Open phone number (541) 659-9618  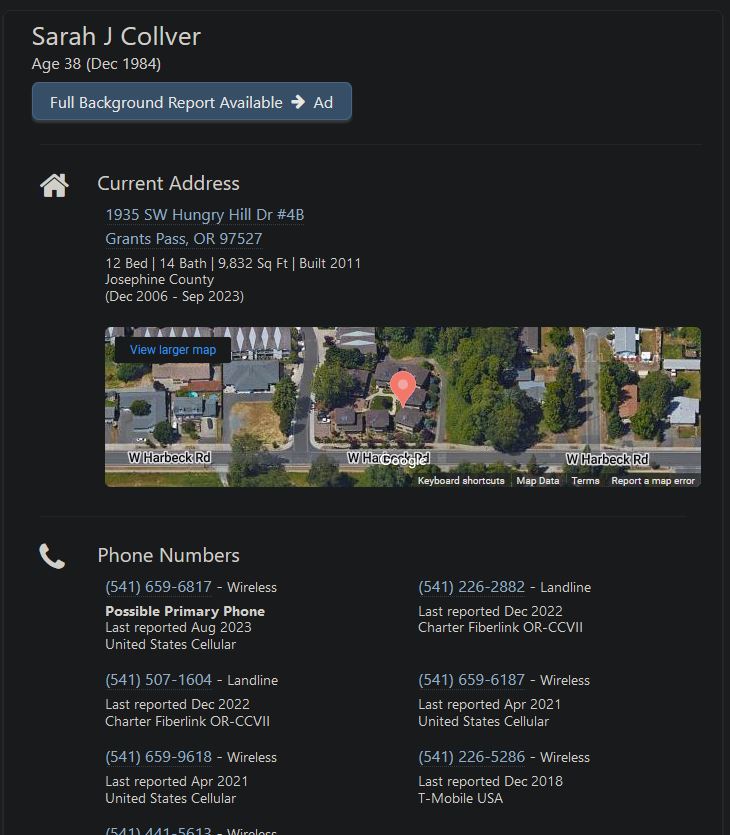[159, 757]
